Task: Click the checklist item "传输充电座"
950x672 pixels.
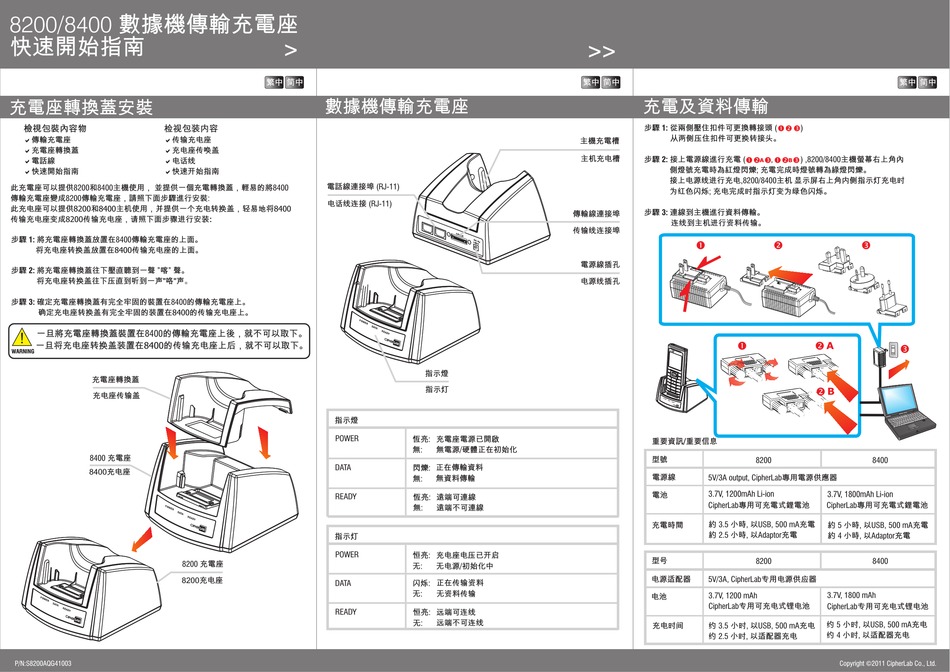Action: tap(191, 139)
